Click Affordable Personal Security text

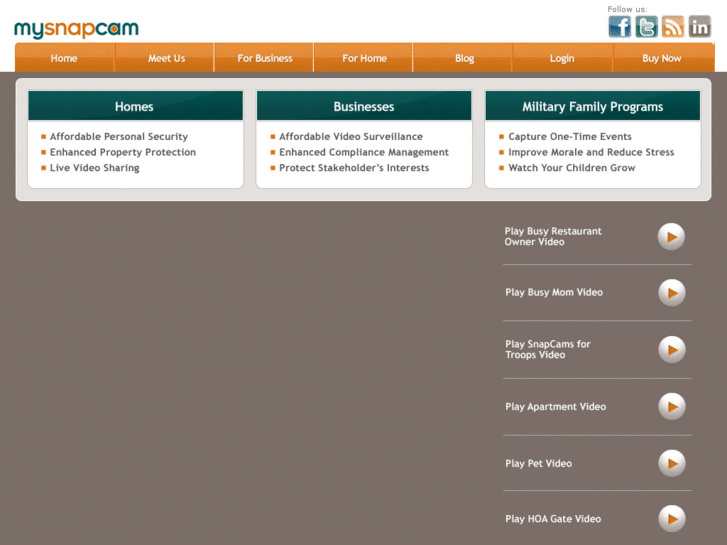119,136
